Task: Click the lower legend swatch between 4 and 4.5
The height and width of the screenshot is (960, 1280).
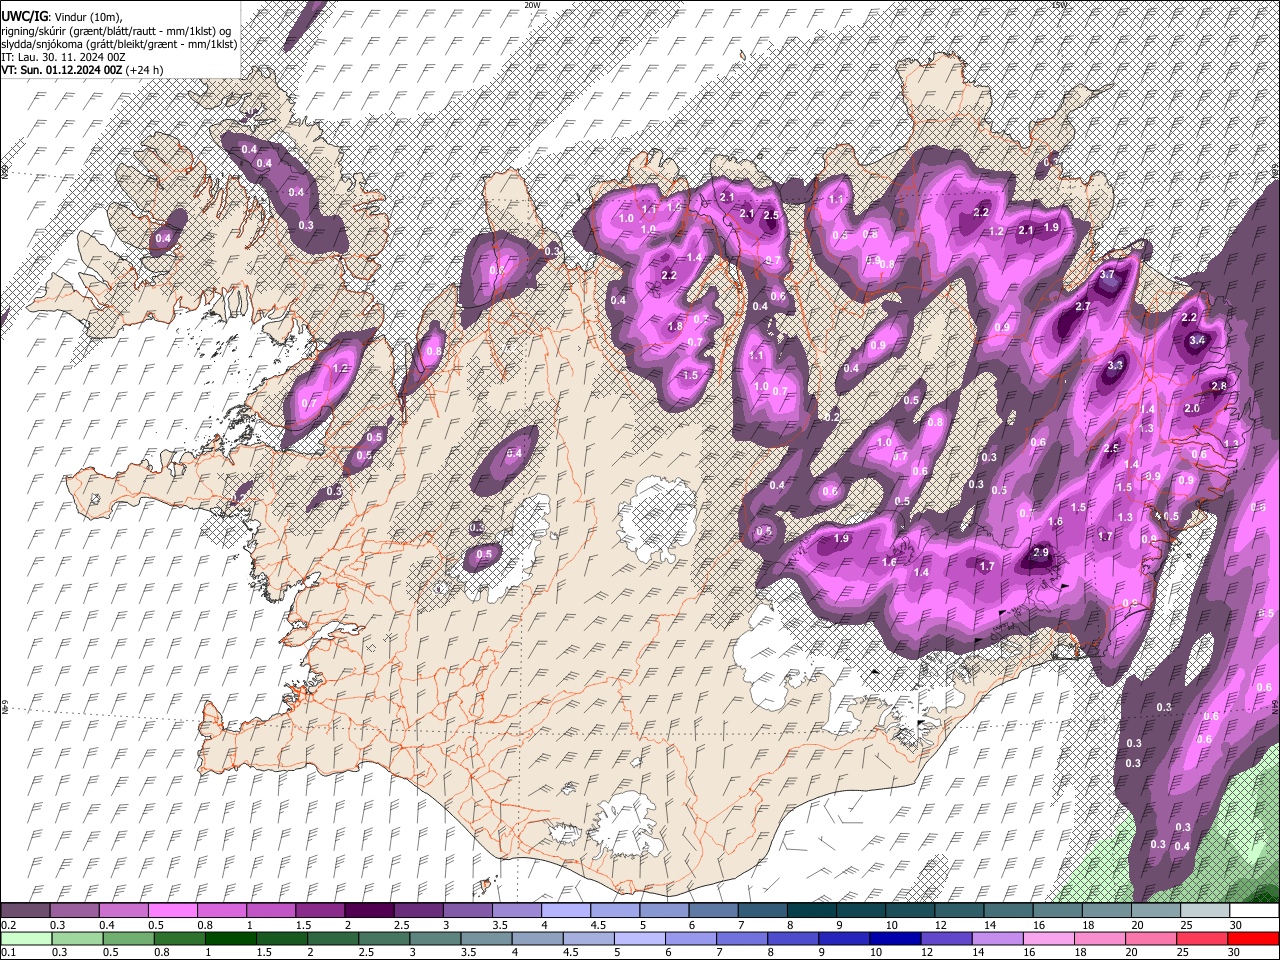Action: coord(537,938)
